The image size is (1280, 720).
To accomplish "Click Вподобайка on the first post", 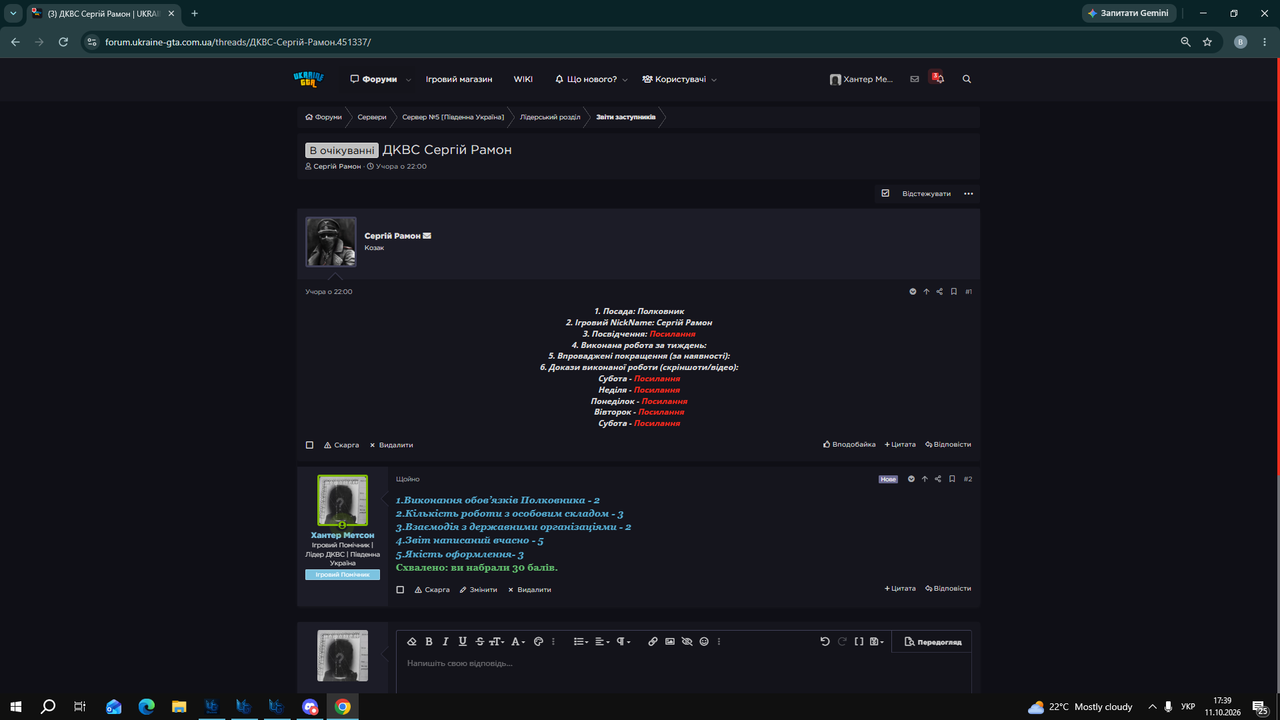I will pos(849,445).
